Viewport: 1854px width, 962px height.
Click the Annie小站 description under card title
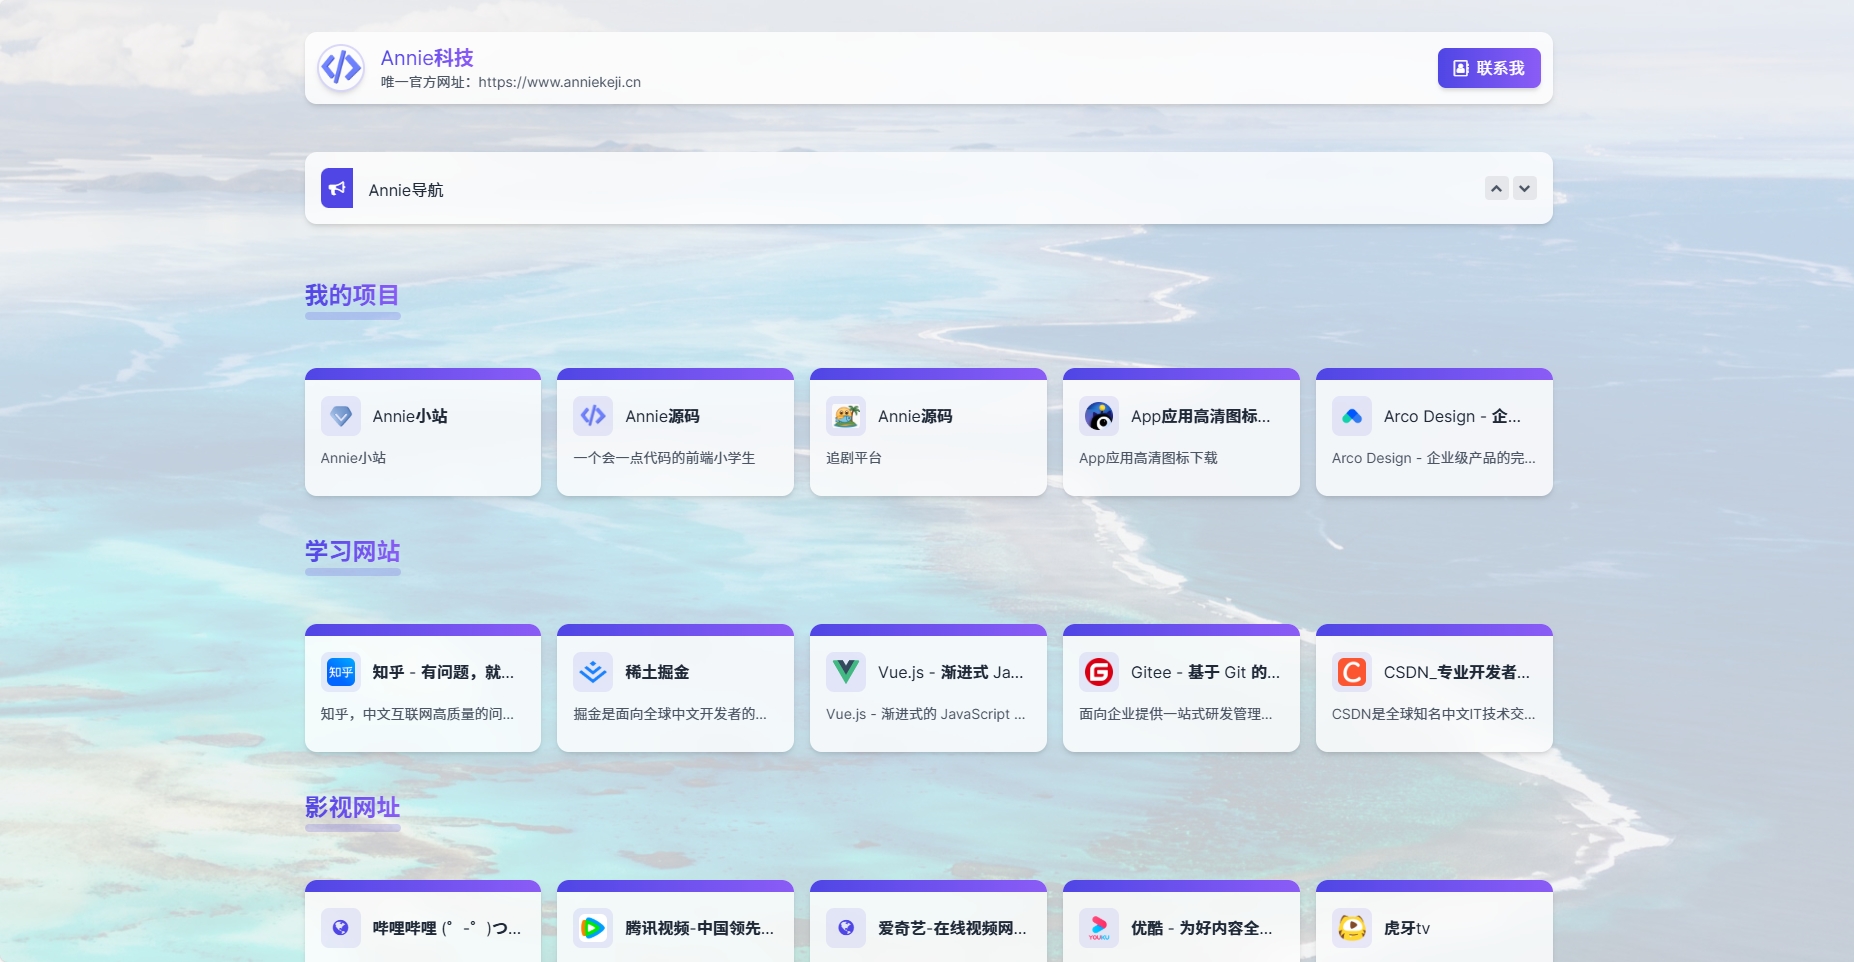[x=353, y=458]
